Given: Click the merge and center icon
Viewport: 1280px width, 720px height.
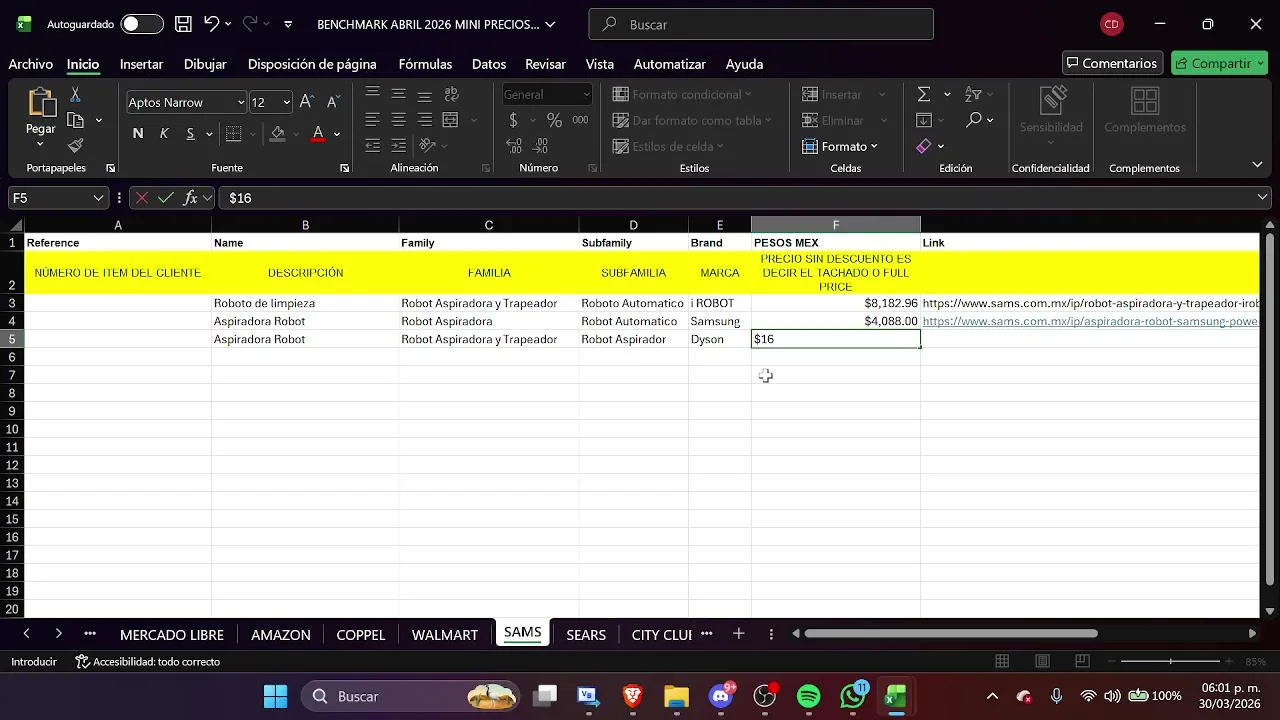Looking at the screenshot, I should click(450, 120).
